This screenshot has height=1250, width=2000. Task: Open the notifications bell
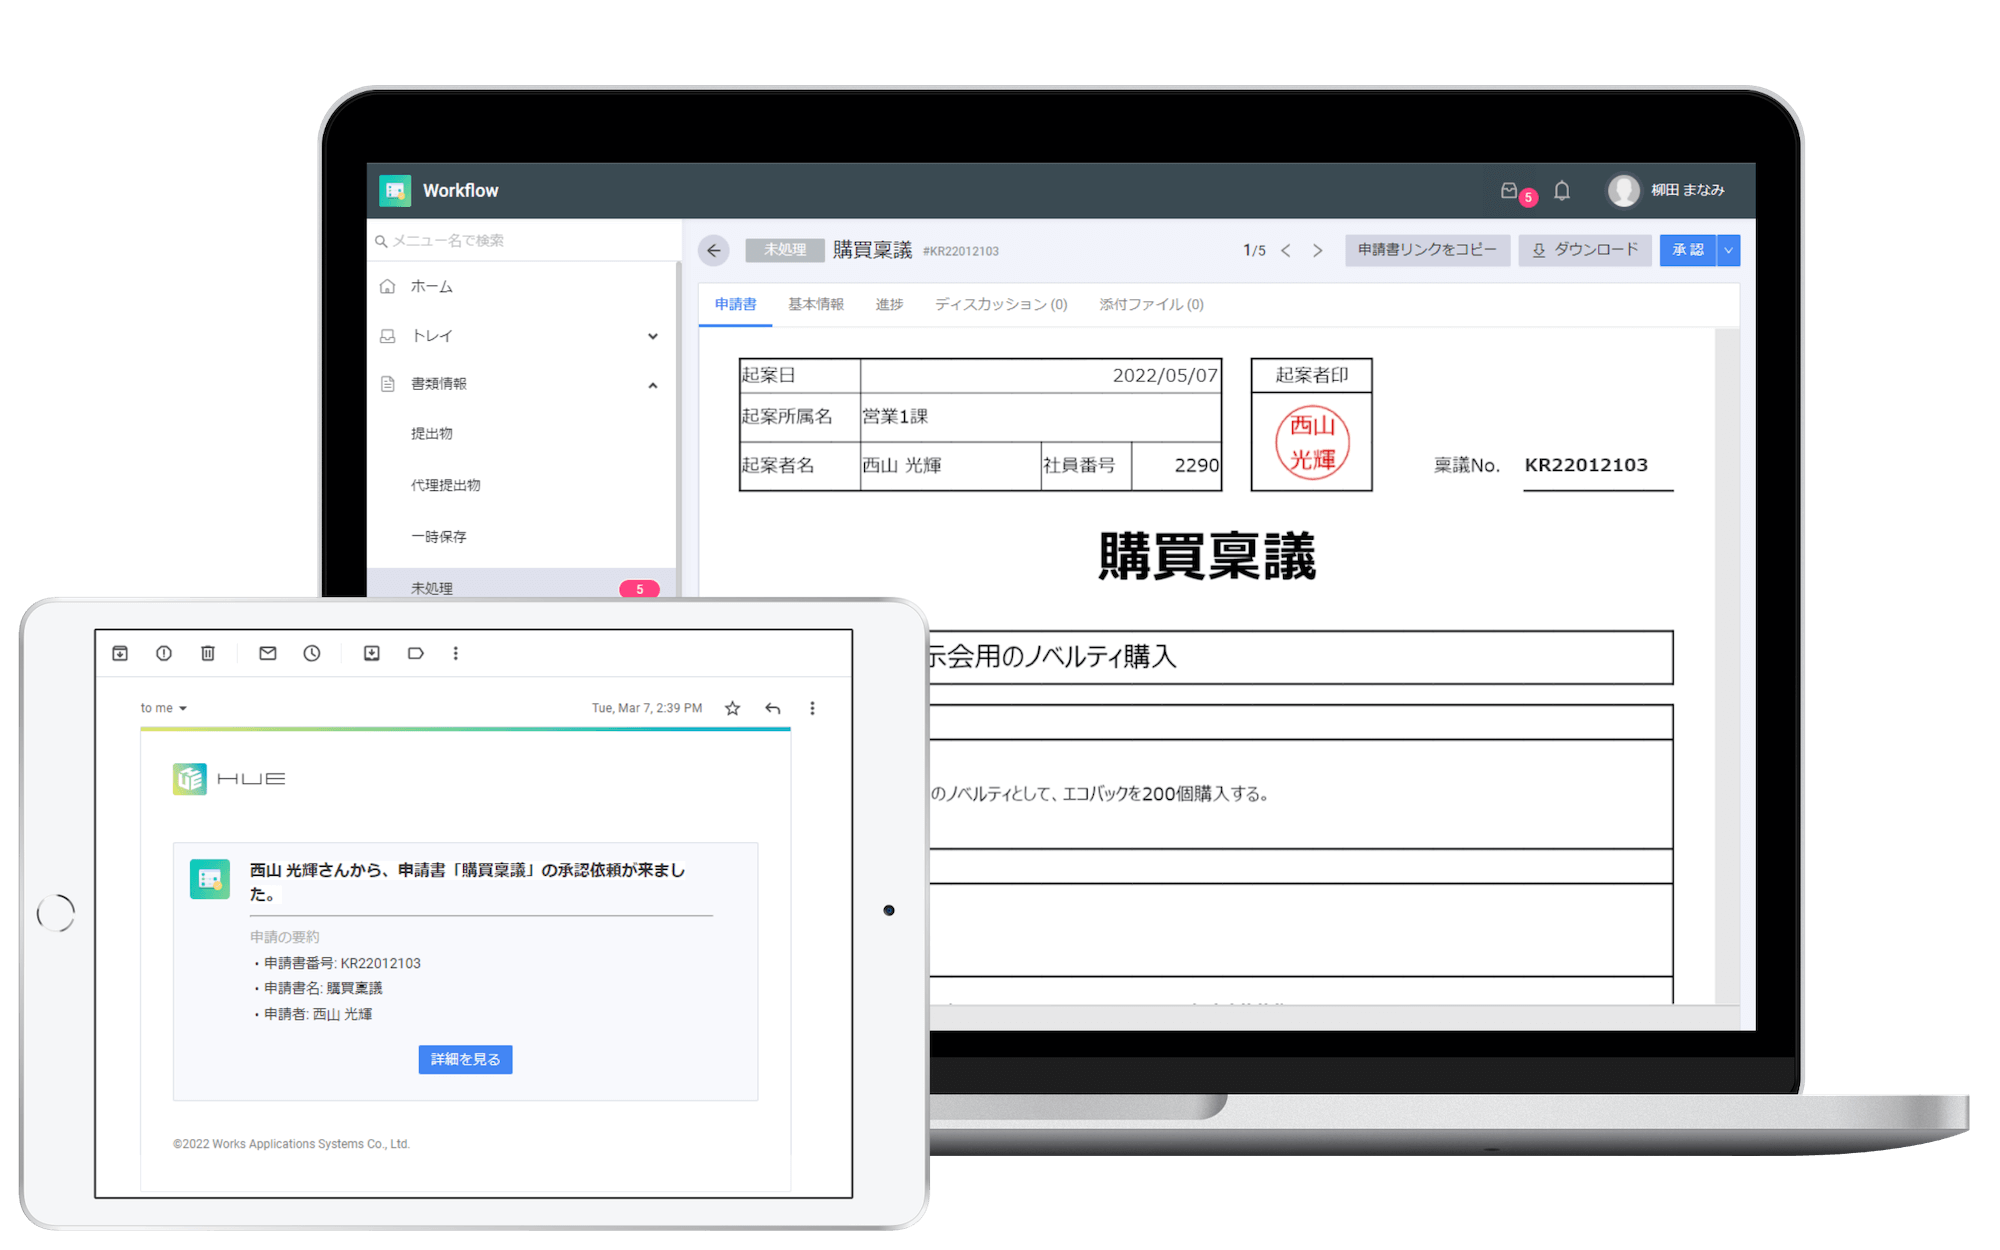1561,190
